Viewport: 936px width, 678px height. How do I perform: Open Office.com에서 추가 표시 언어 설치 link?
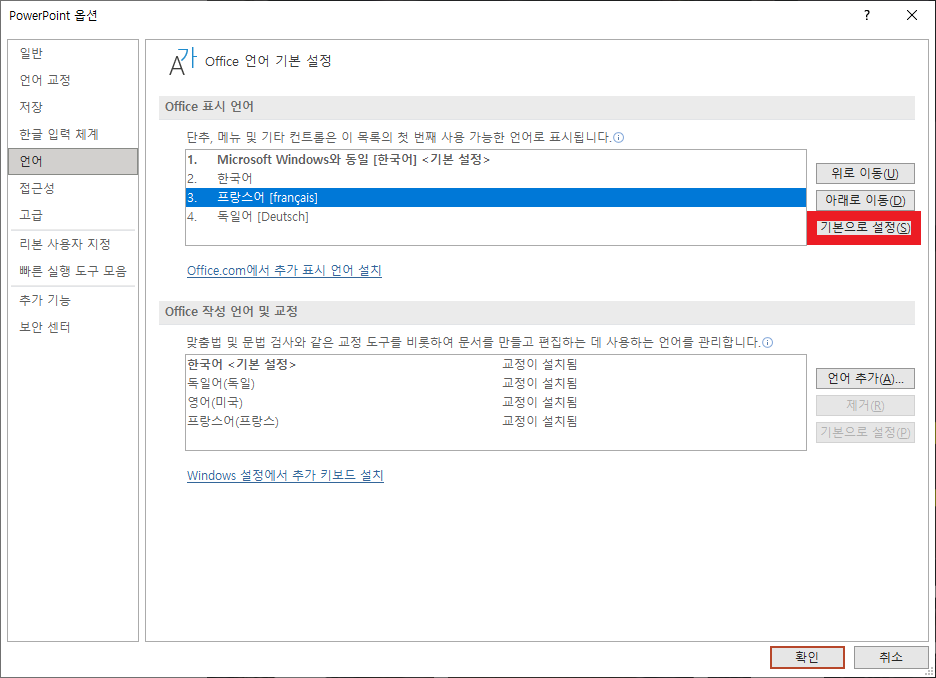284,270
